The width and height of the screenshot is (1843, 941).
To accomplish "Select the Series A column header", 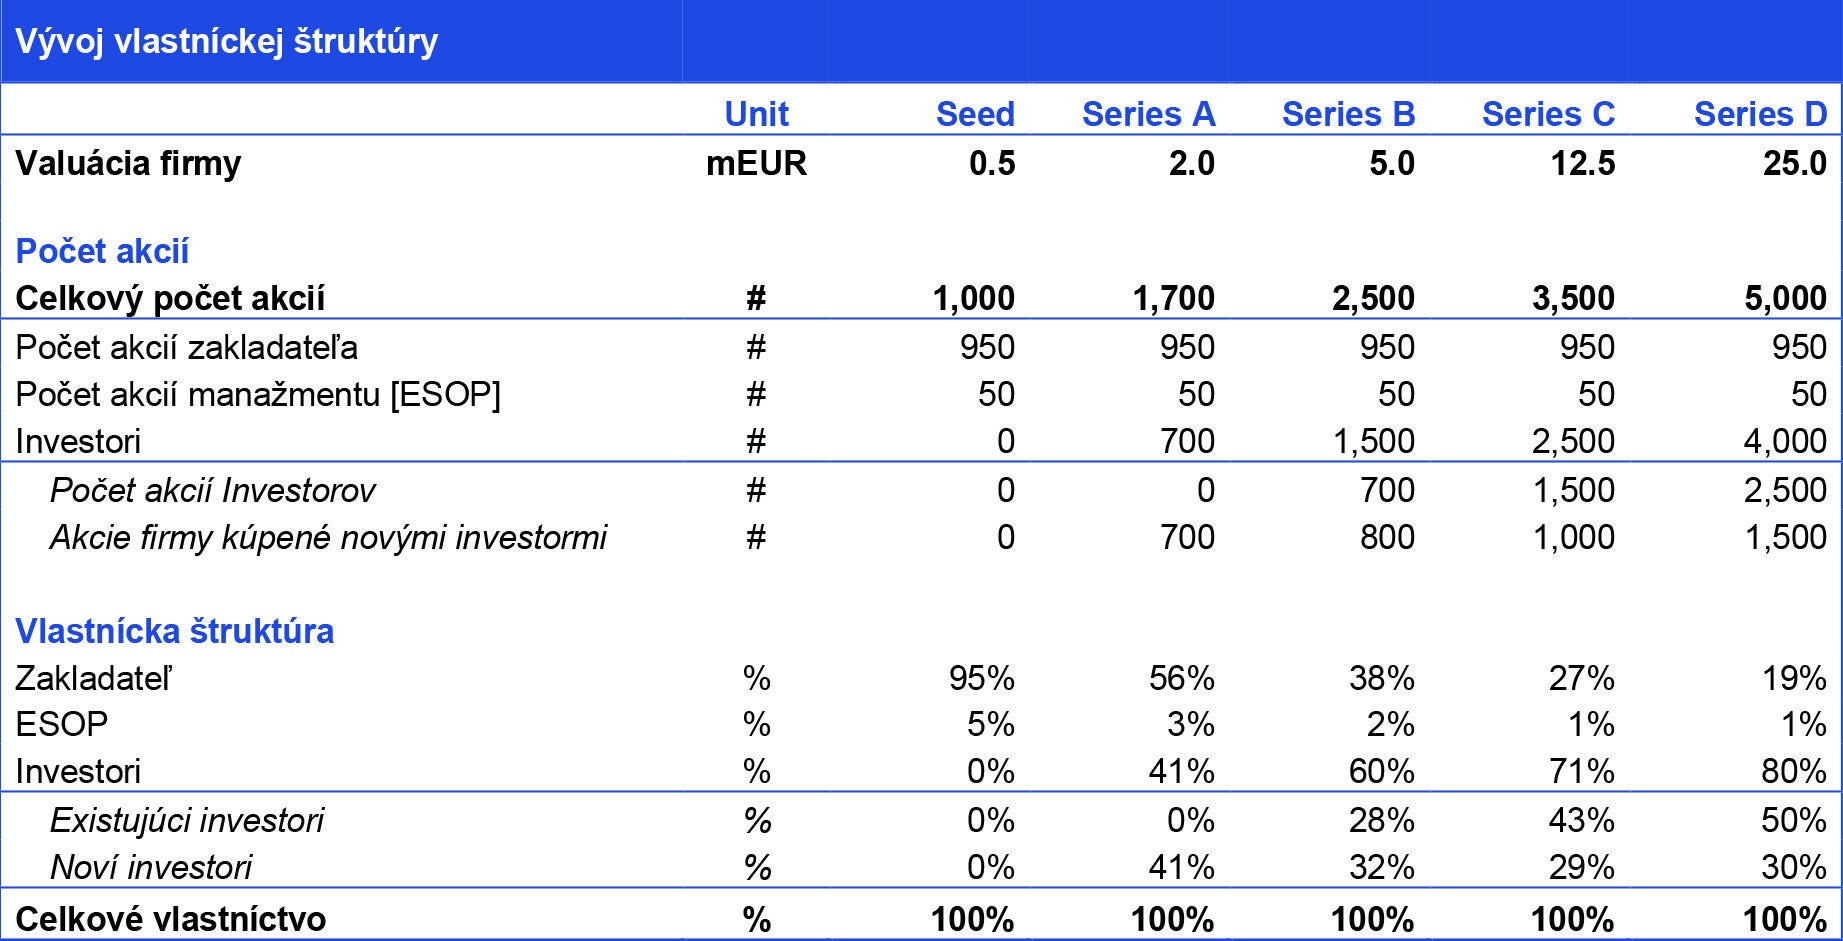I will tap(1147, 114).
